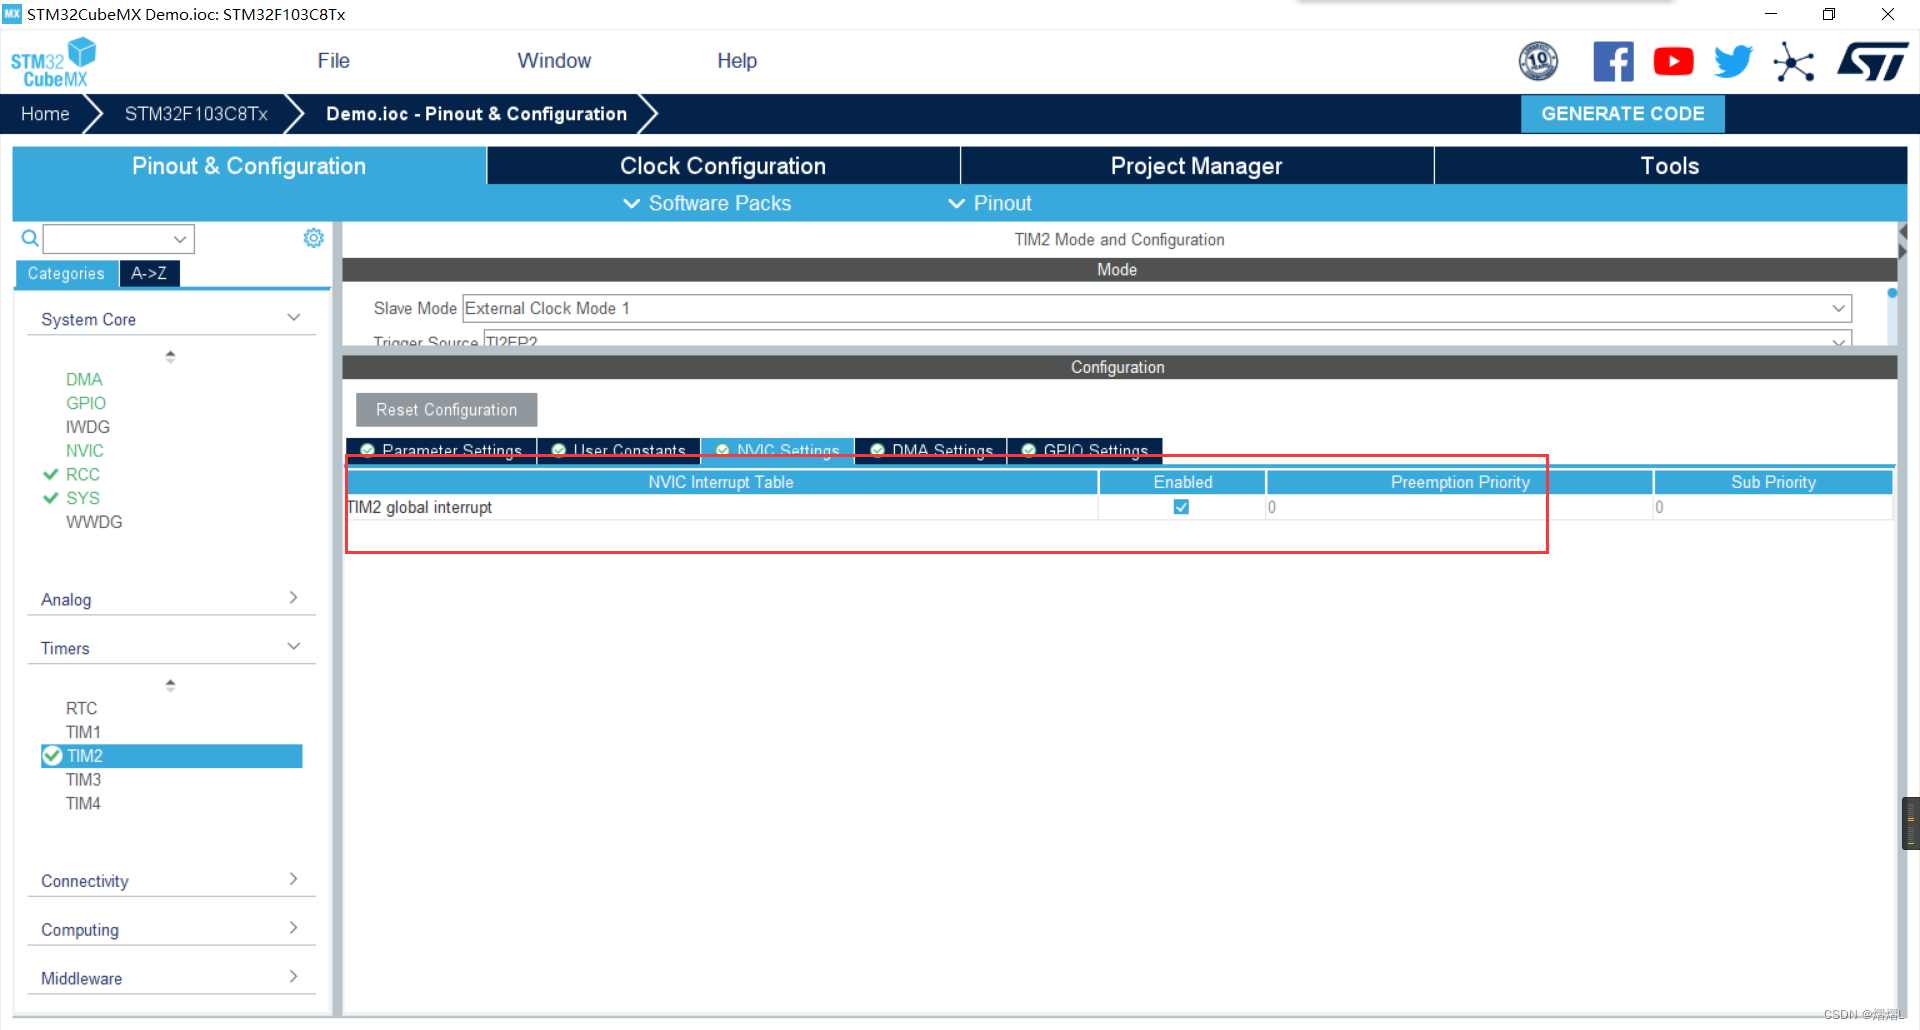The image size is (1920, 1030).
Task: Open the Trigger Source dropdown
Action: pyautogui.click(x=1167, y=340)
